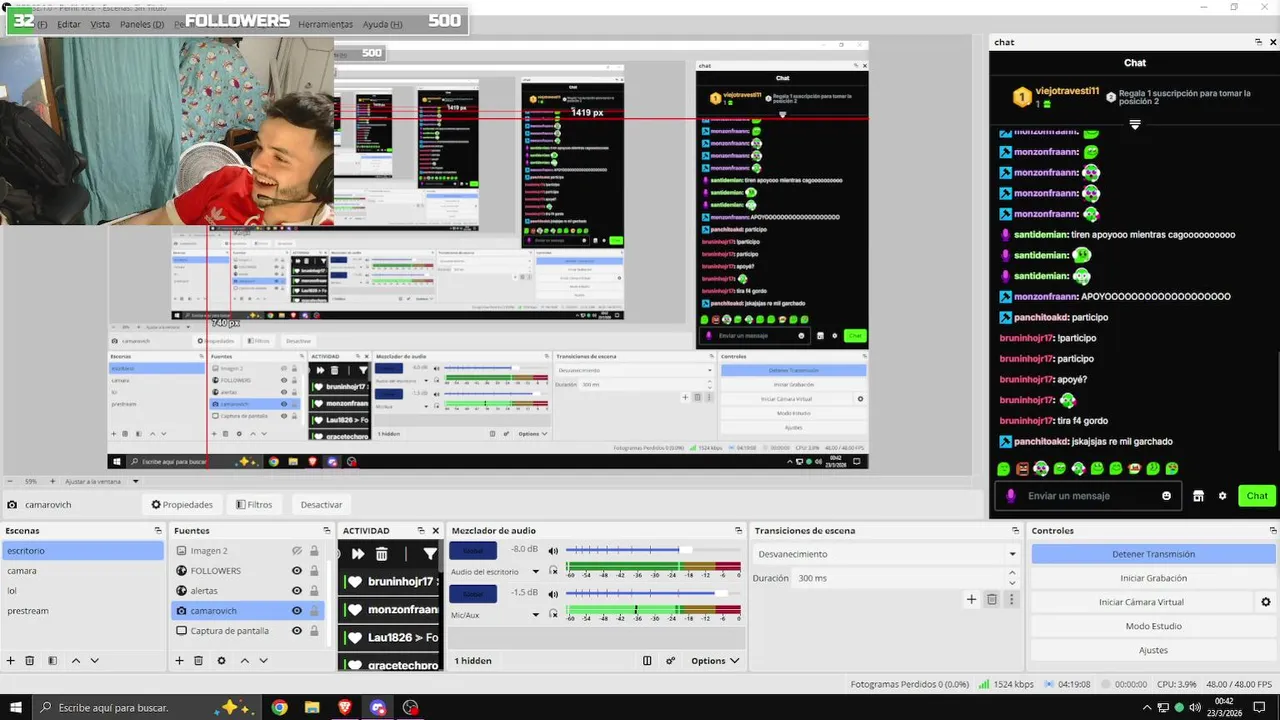The image size is (1280, 720).
Task: Open the Vista menu
Action: (x=100, y=24)
